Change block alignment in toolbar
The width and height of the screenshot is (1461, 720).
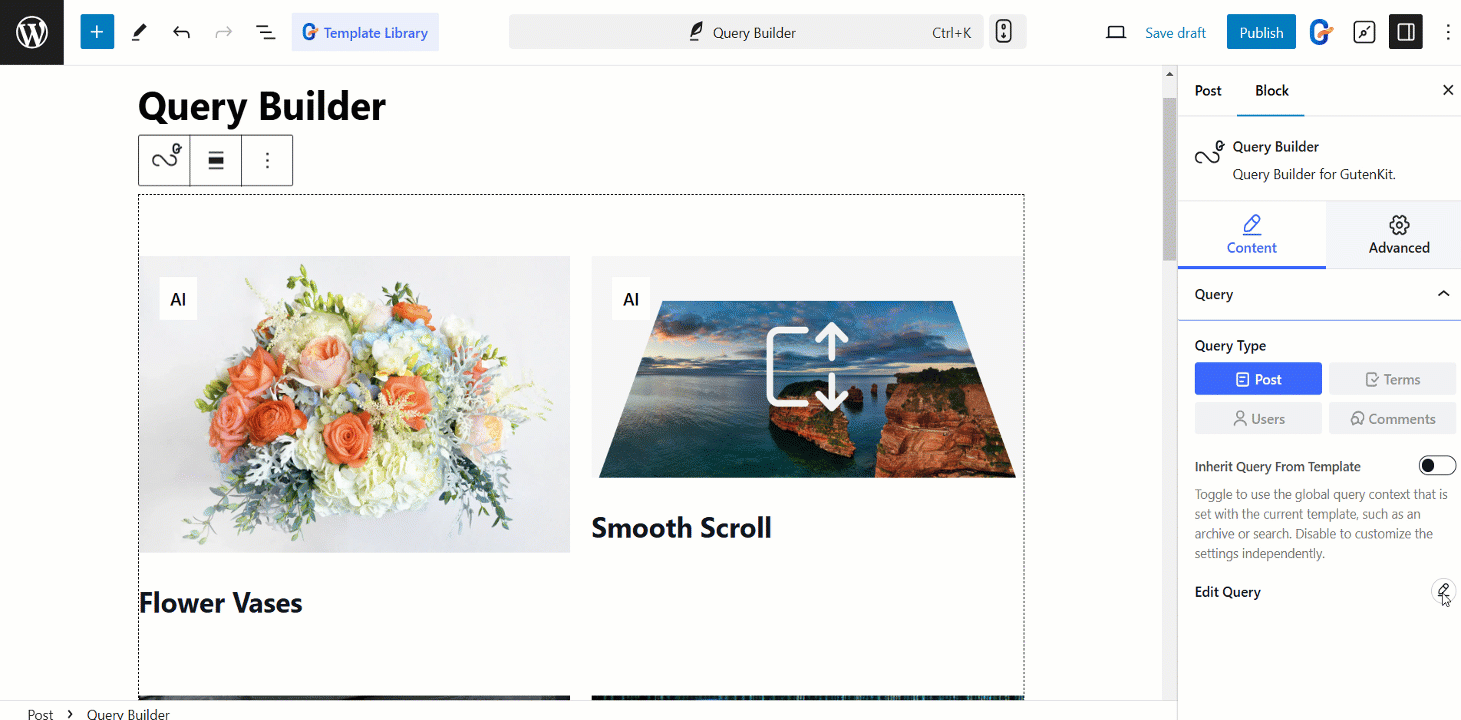(x=215, y=160)
